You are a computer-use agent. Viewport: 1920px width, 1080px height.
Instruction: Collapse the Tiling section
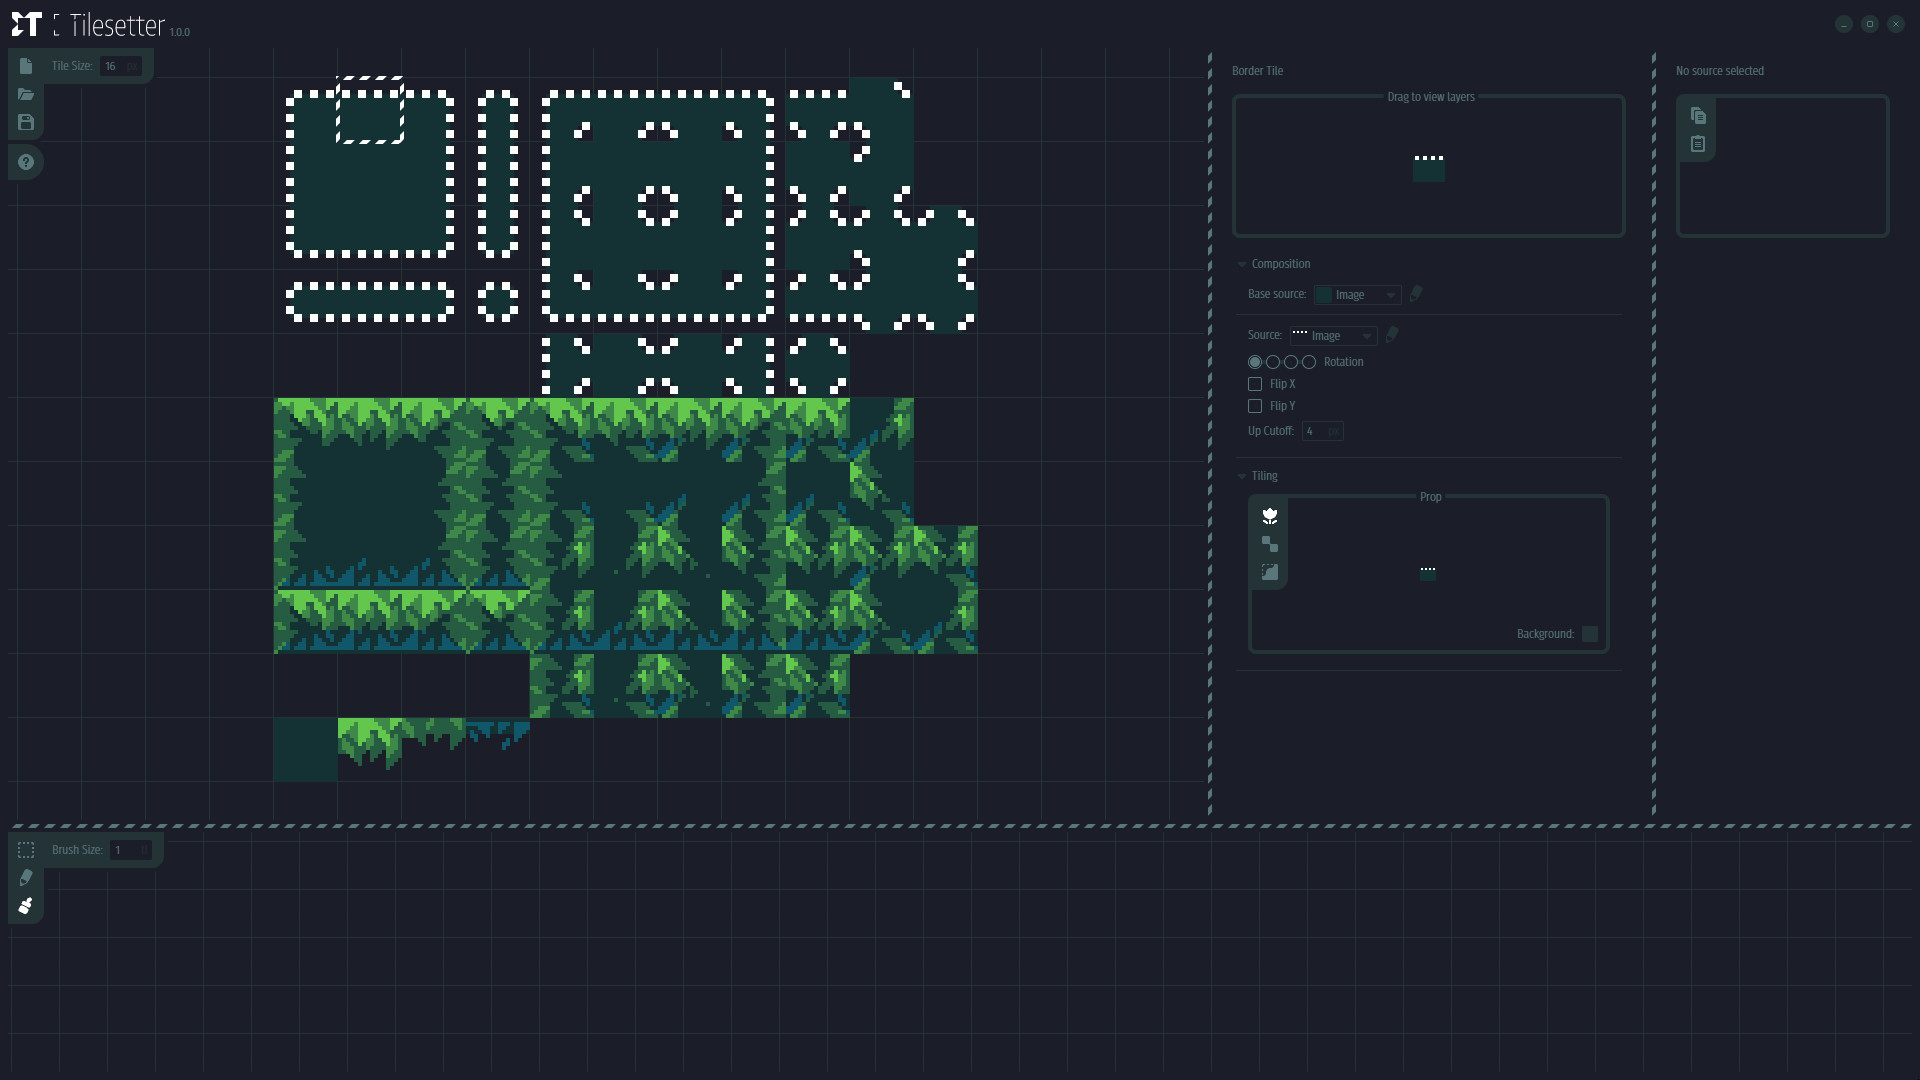pyautogui.click(x=1242, y=475)
